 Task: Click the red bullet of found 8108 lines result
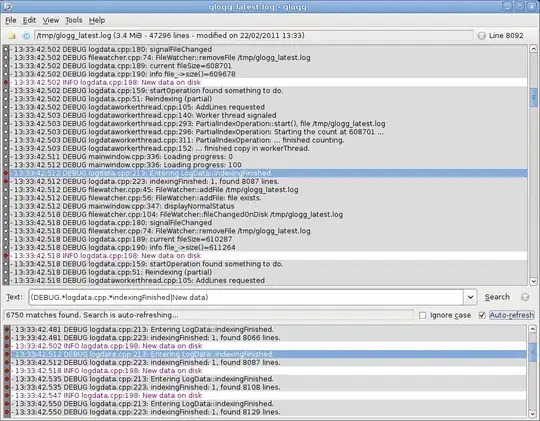(x=7, y=387)
